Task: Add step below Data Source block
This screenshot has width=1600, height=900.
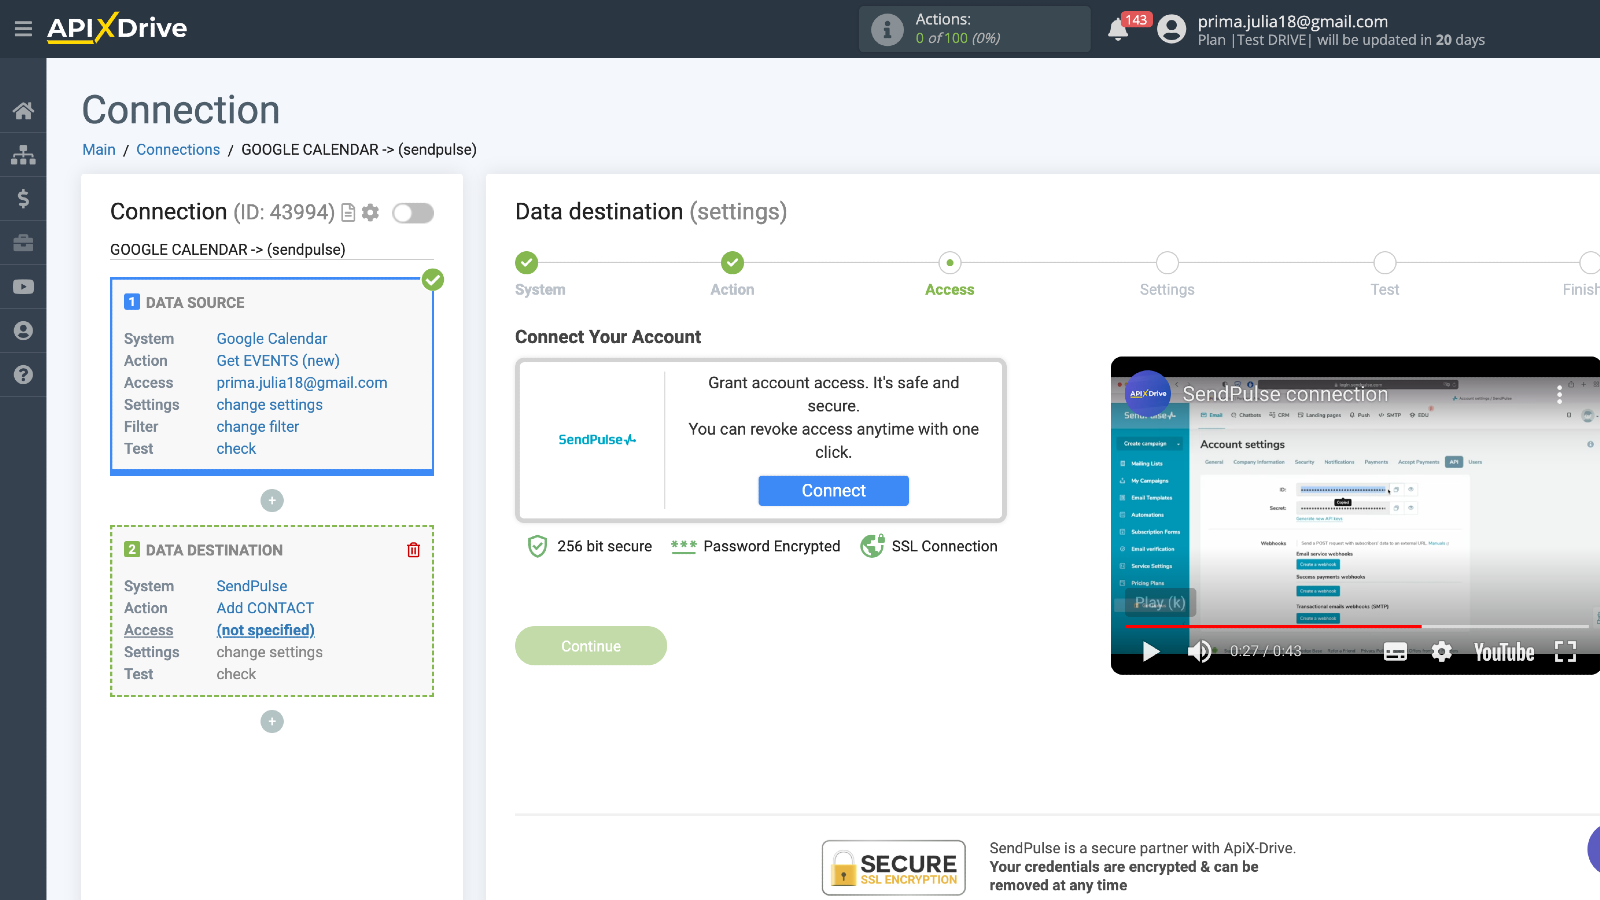Action: [272, 500]
